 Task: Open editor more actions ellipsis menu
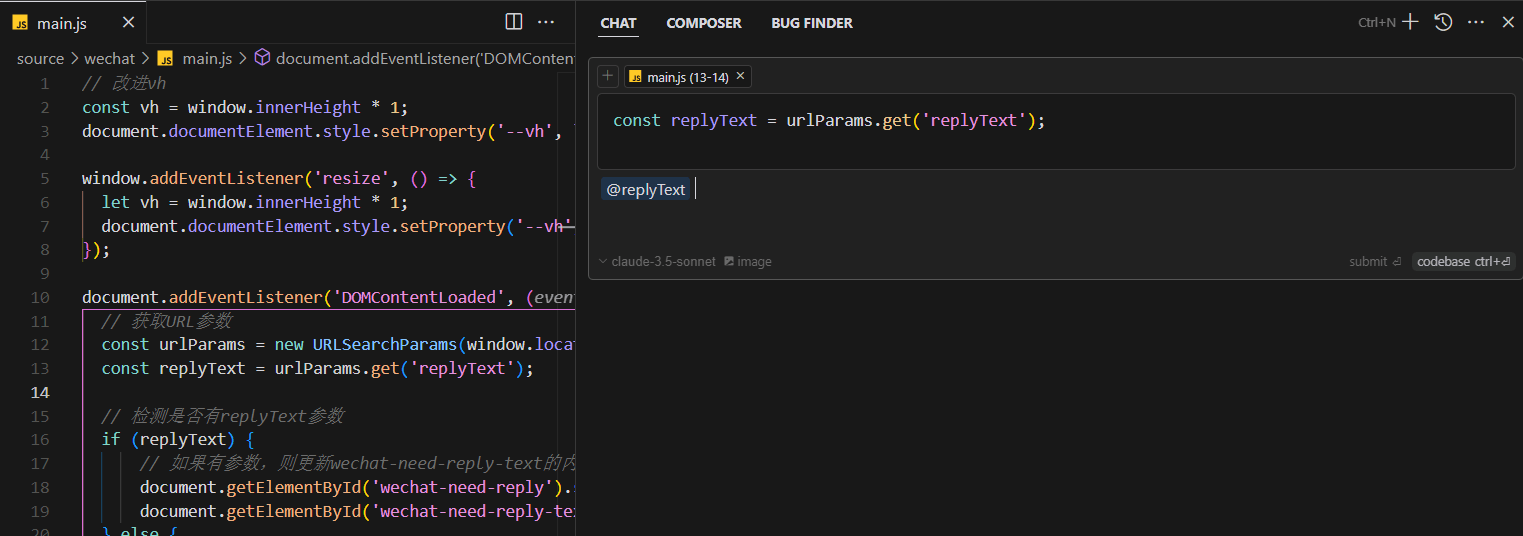546,22
